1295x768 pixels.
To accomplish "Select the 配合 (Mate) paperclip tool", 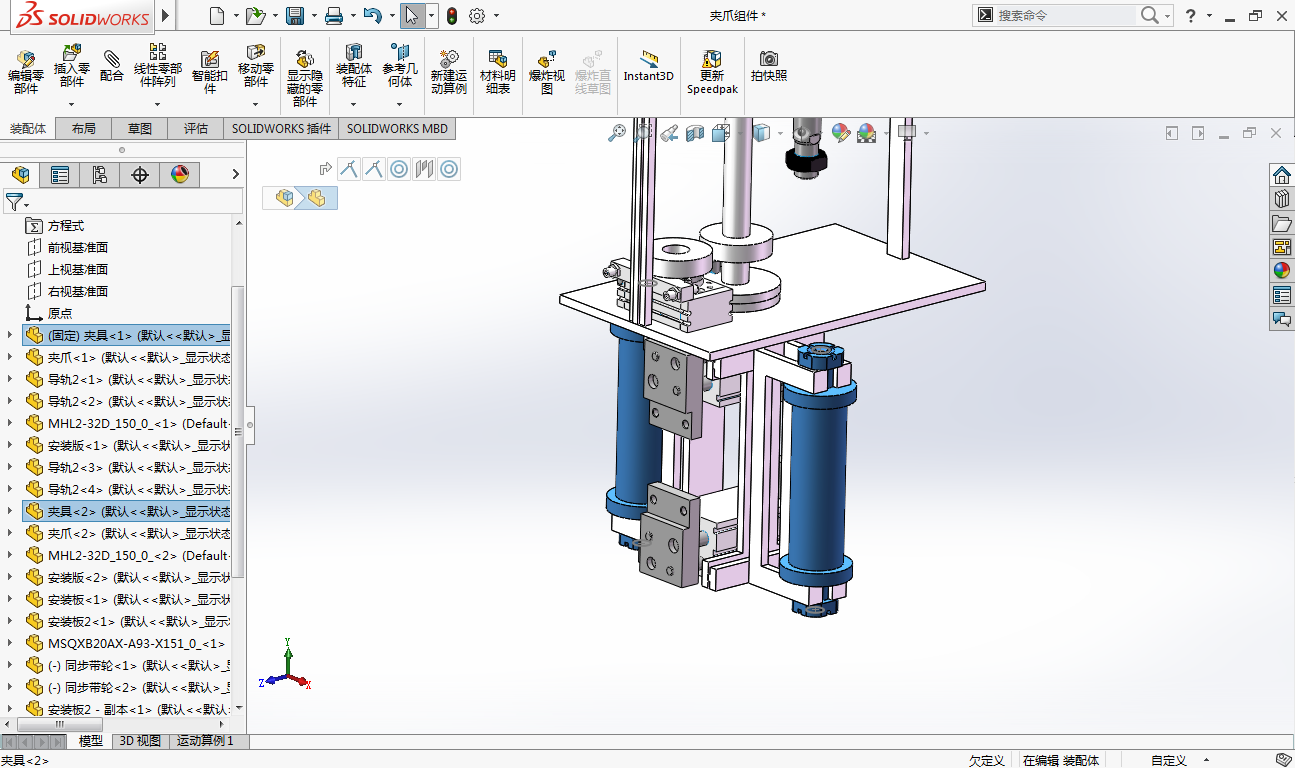I will click(112, 66).
